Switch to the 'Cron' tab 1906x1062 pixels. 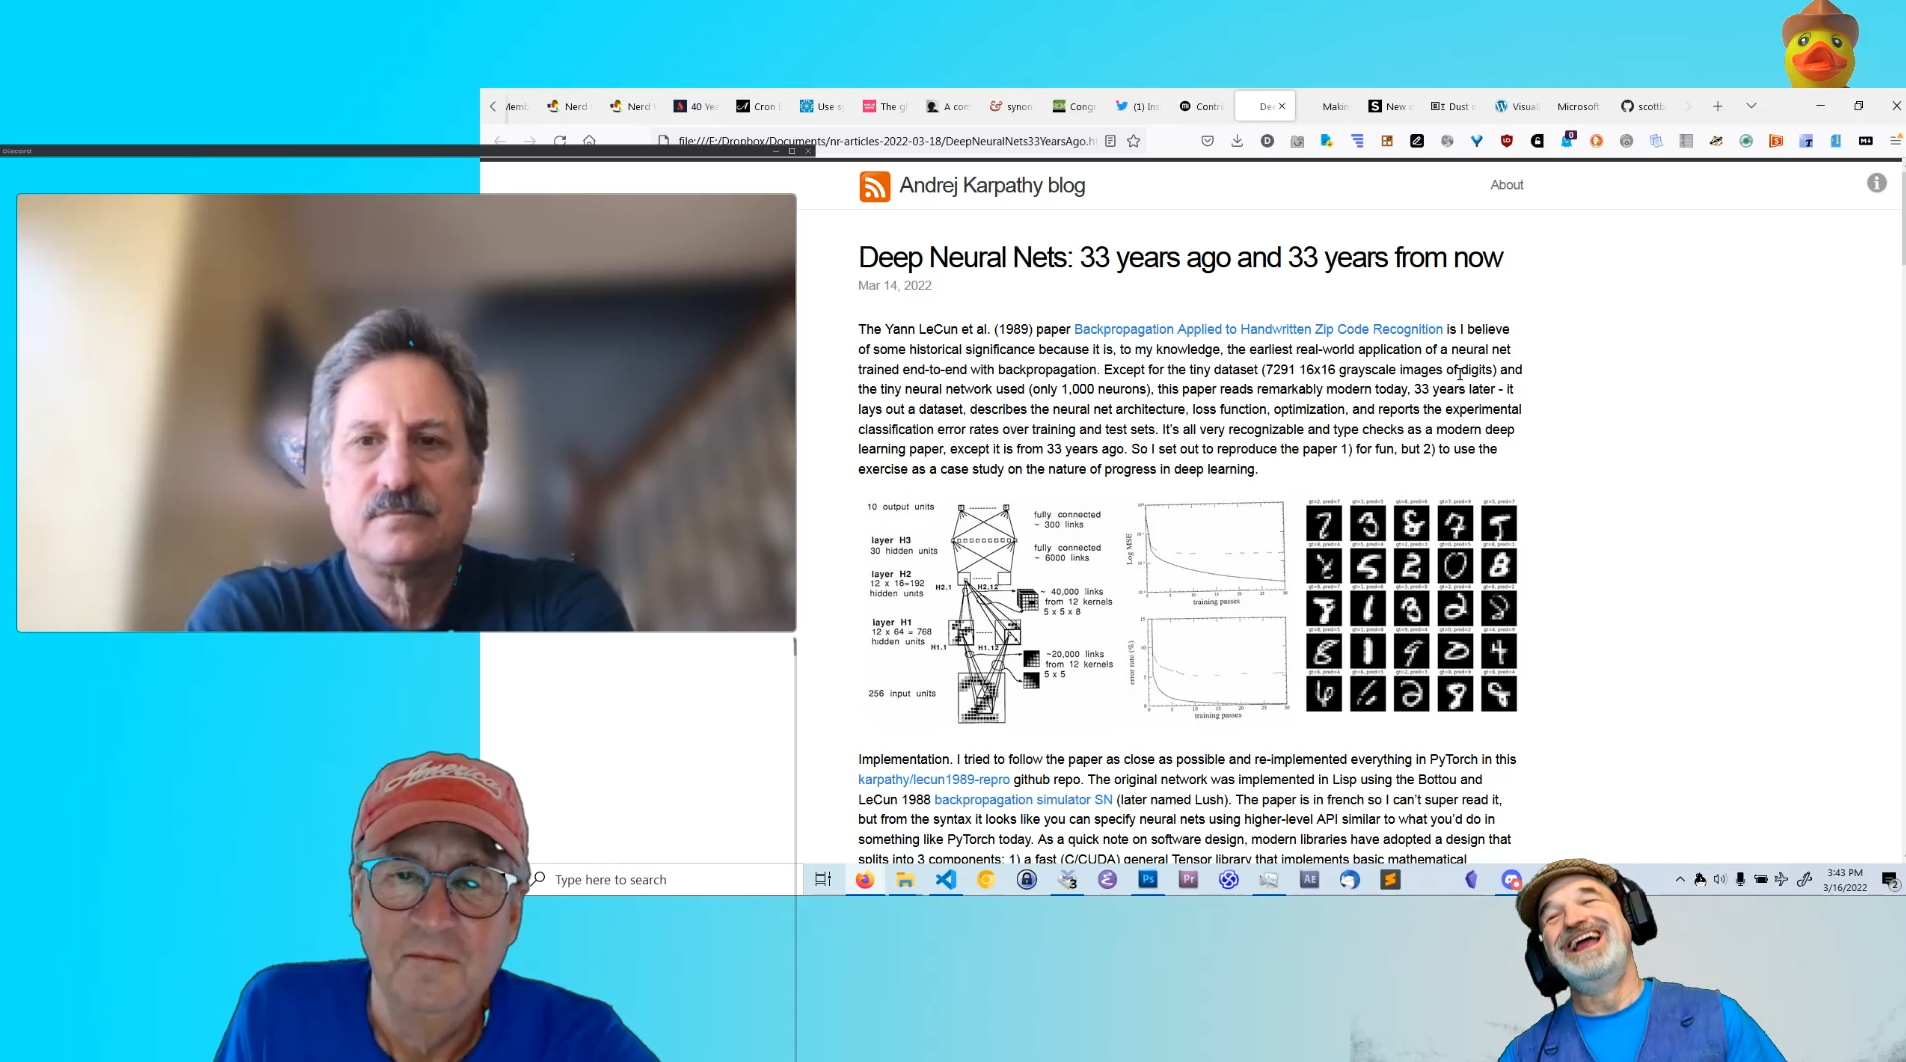757,106
